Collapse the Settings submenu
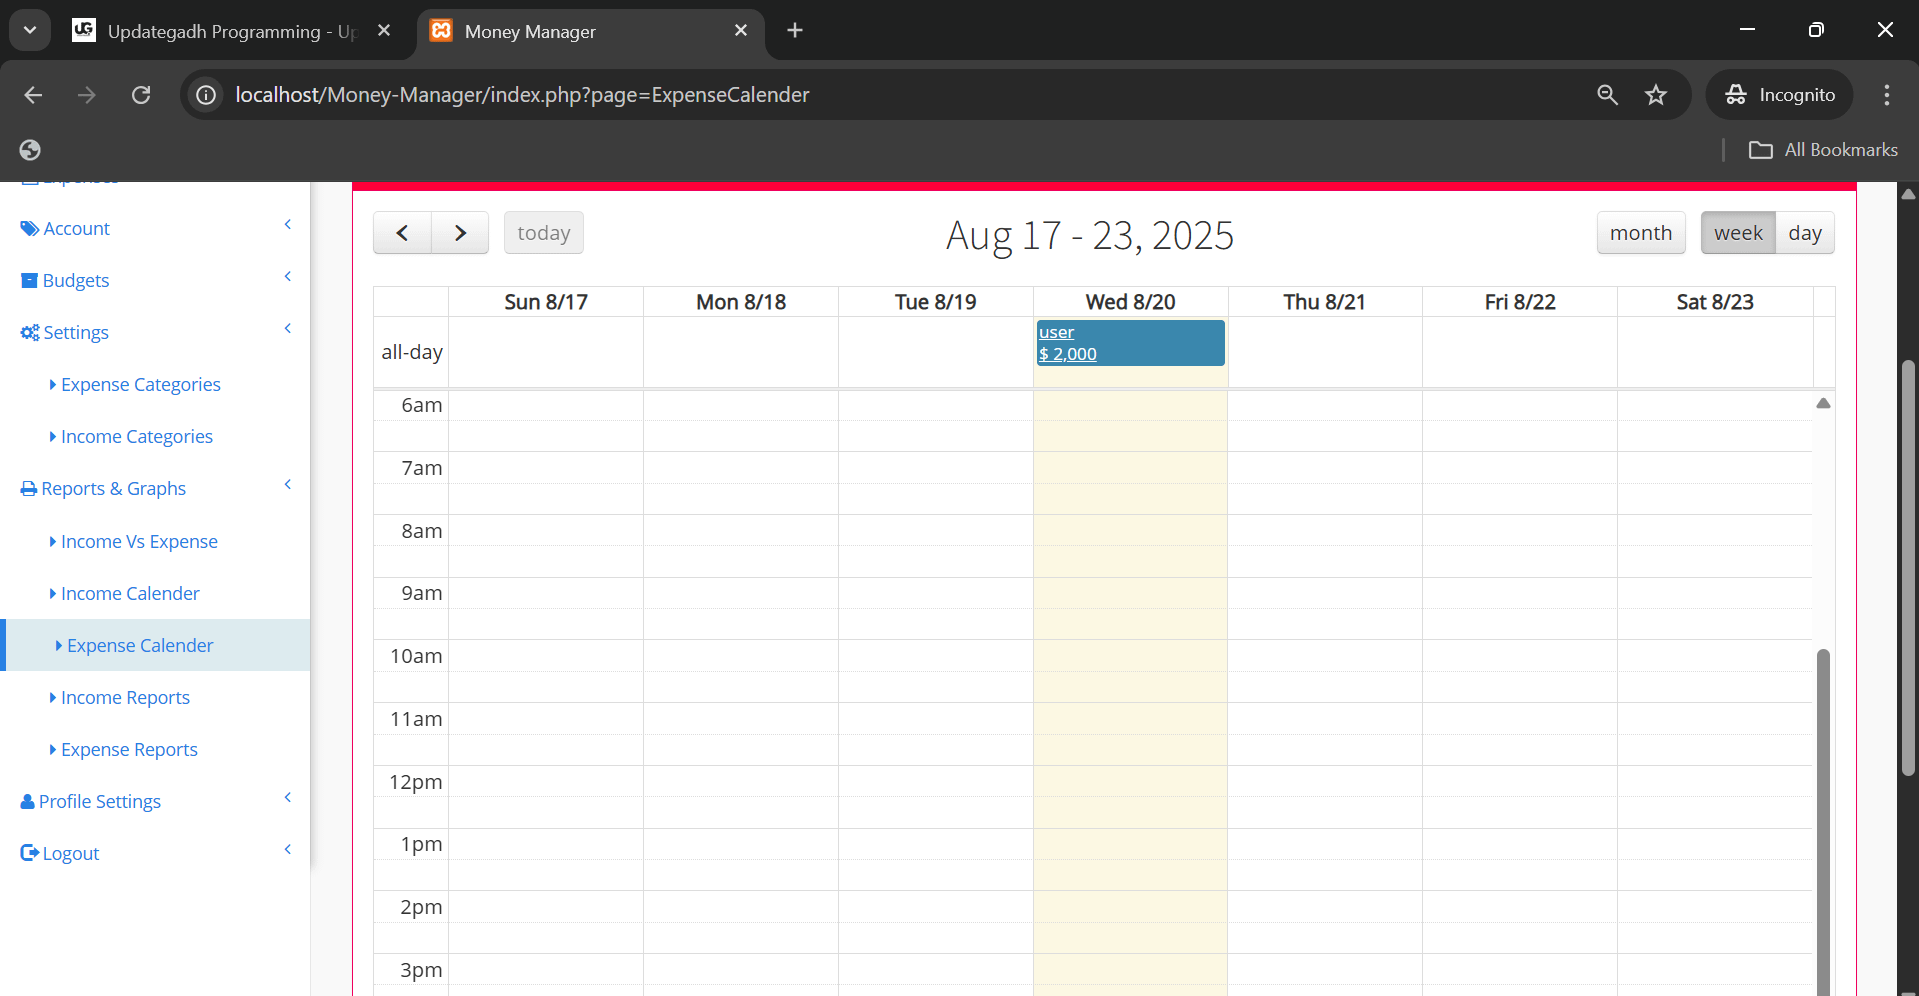1919x996 pixels. click(x=288, y=328)
